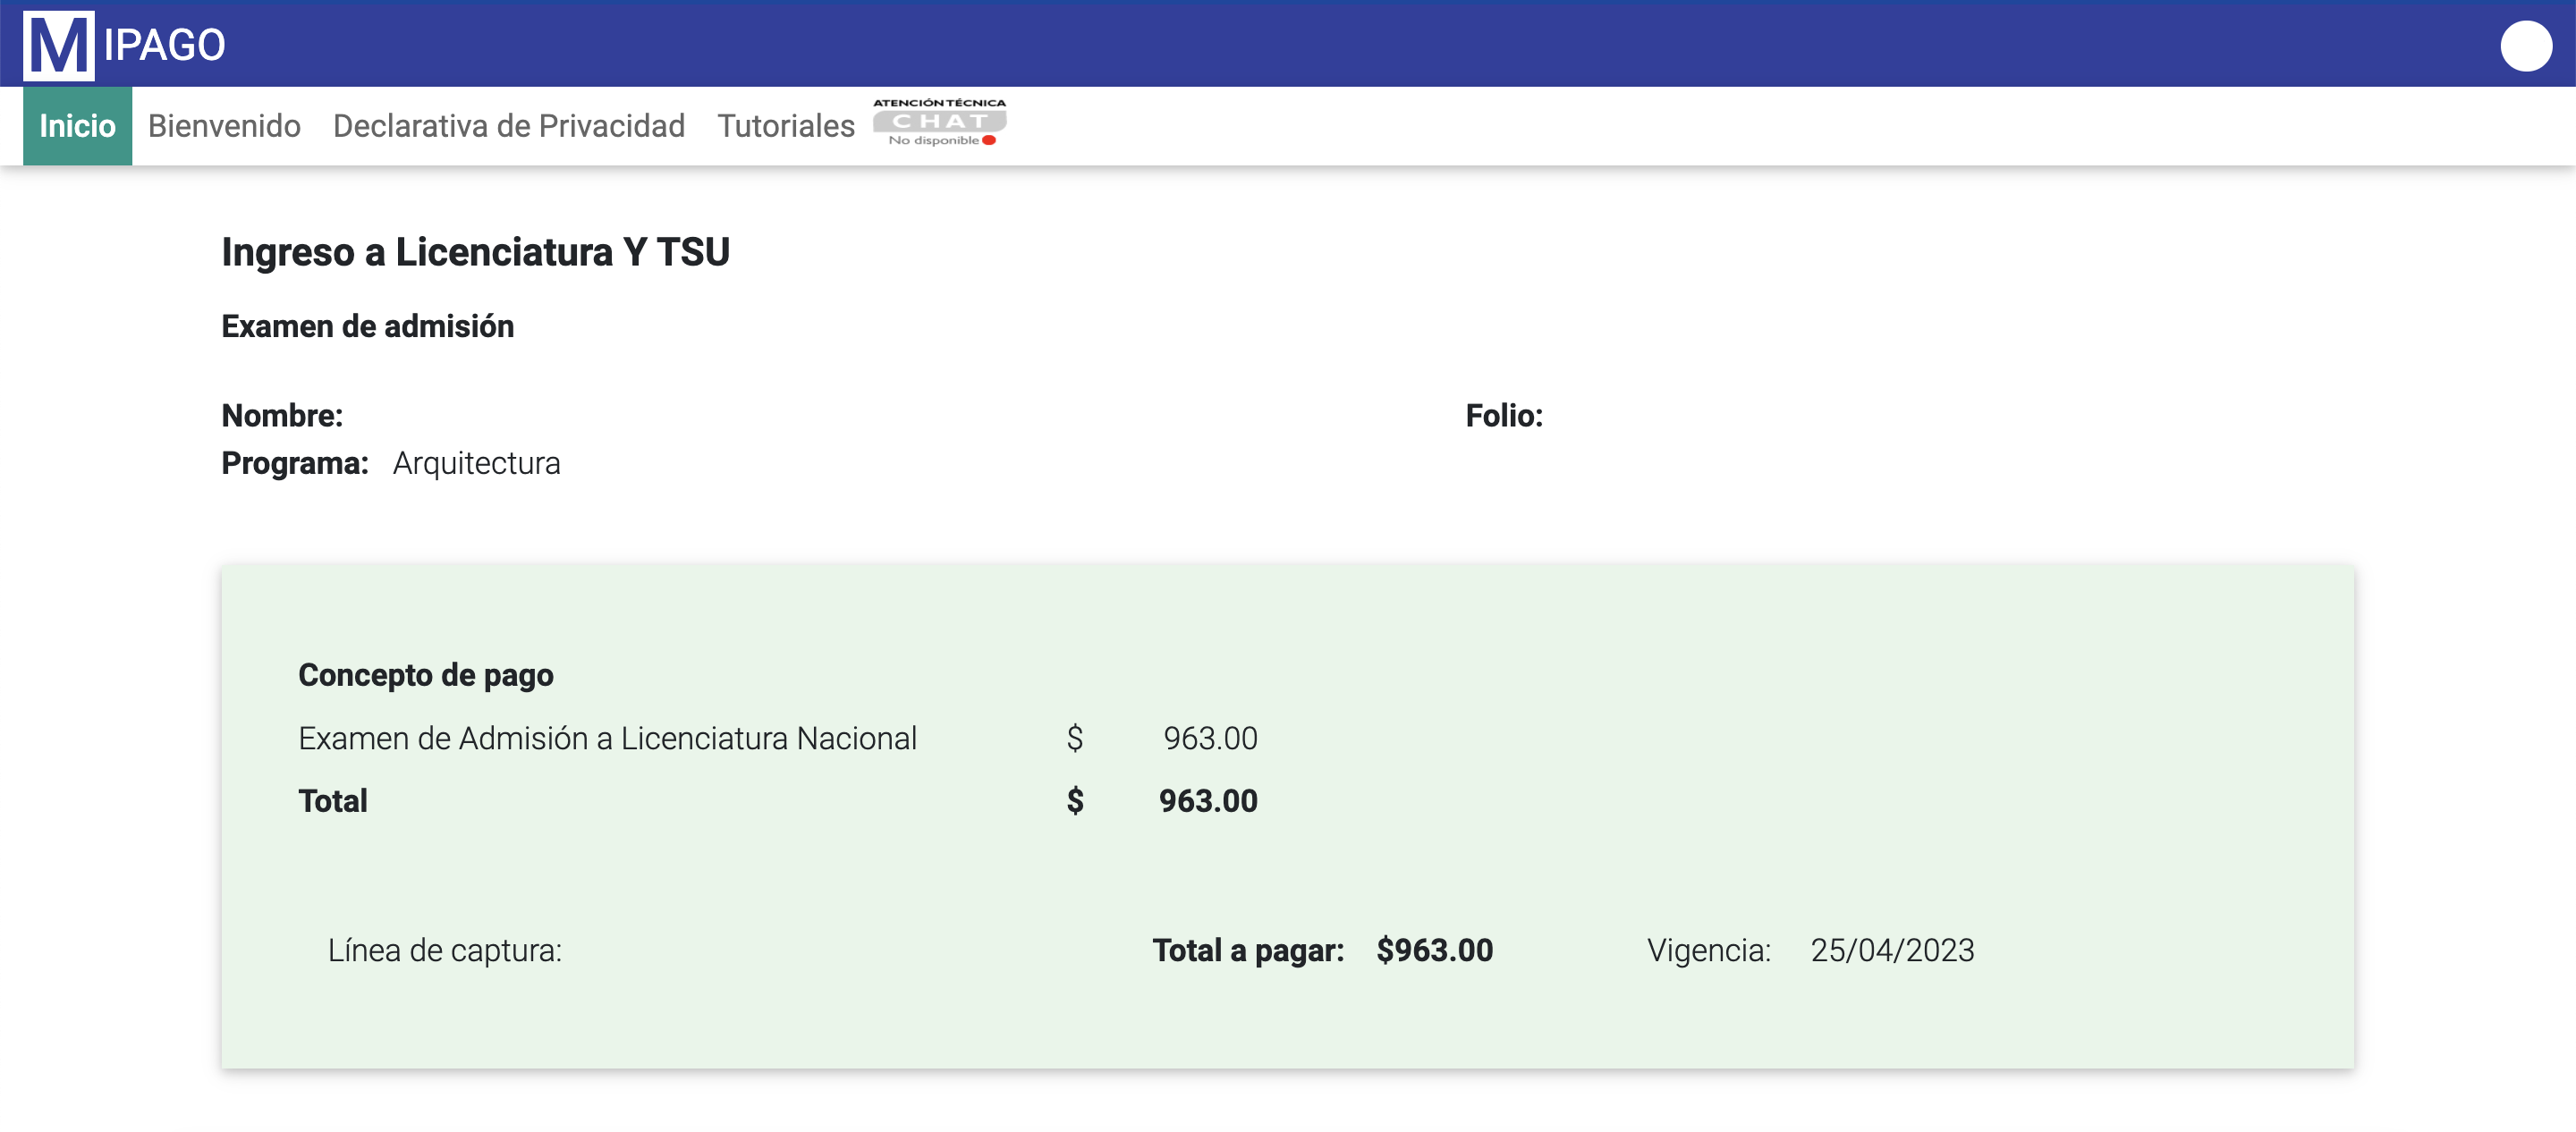The width and height of the screenshot is (2576, 1132).
Task: Click the 'Línea de captura' label
Action: (x=444, y=950)
